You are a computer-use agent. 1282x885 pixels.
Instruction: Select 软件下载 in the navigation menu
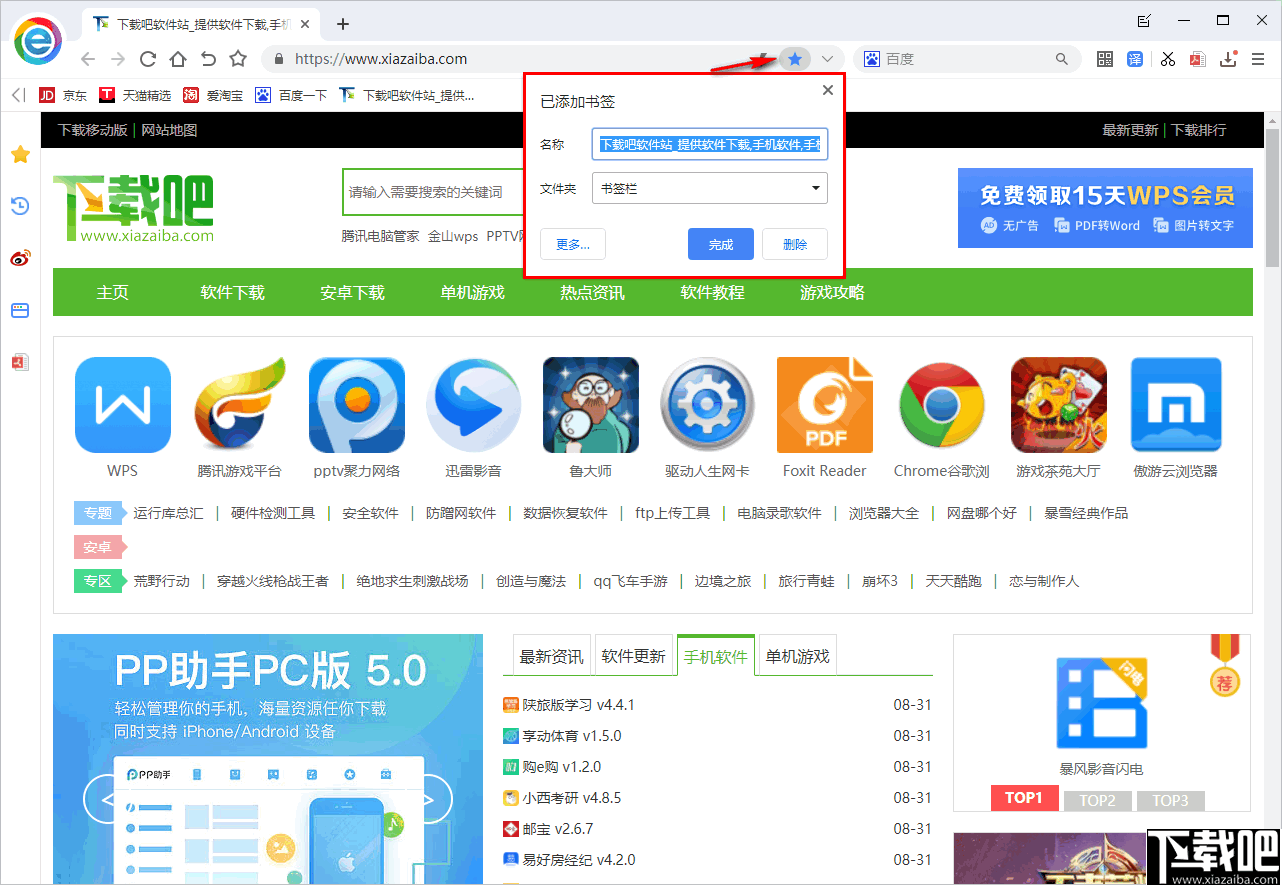tap(231, 292)
